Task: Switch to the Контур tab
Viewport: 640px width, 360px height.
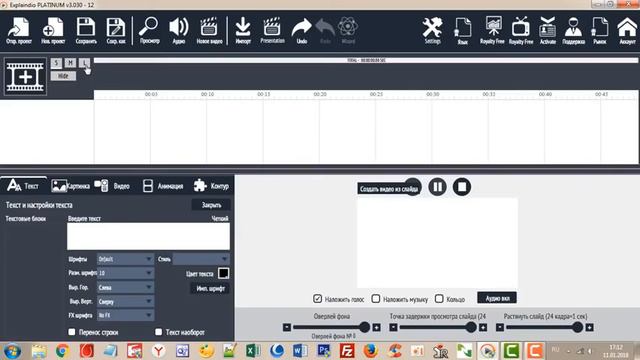Action: point(211,186)
